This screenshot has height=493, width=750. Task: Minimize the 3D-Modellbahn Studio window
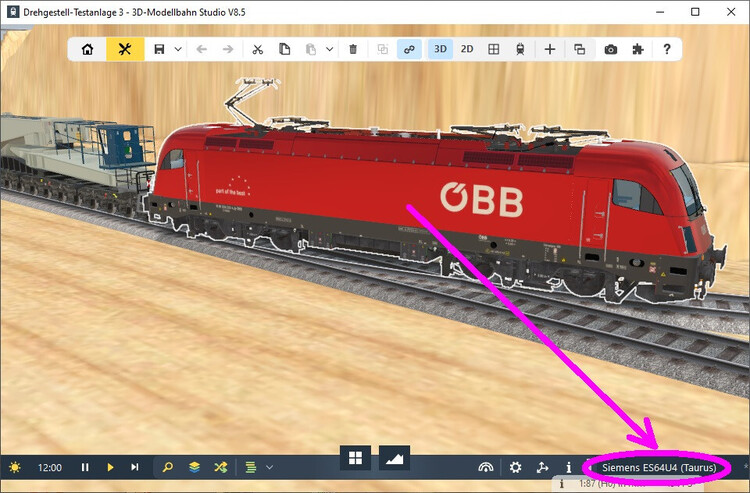[x=660, y=12]
